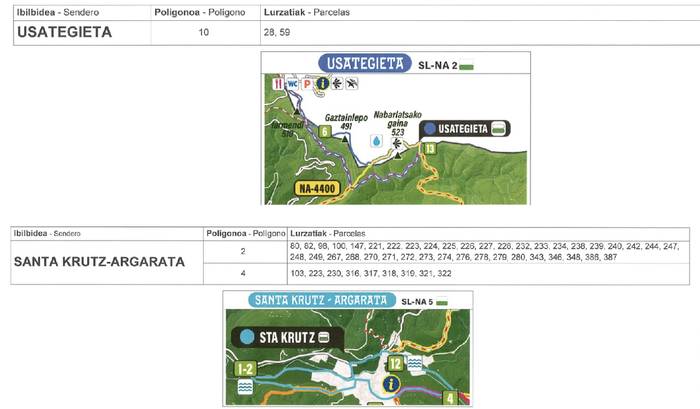The width and height of the screenshot is (700, 409).
Task: Click the green mark beside SL-NA 5
Action: pyautogui.click(x=442, y=303)
